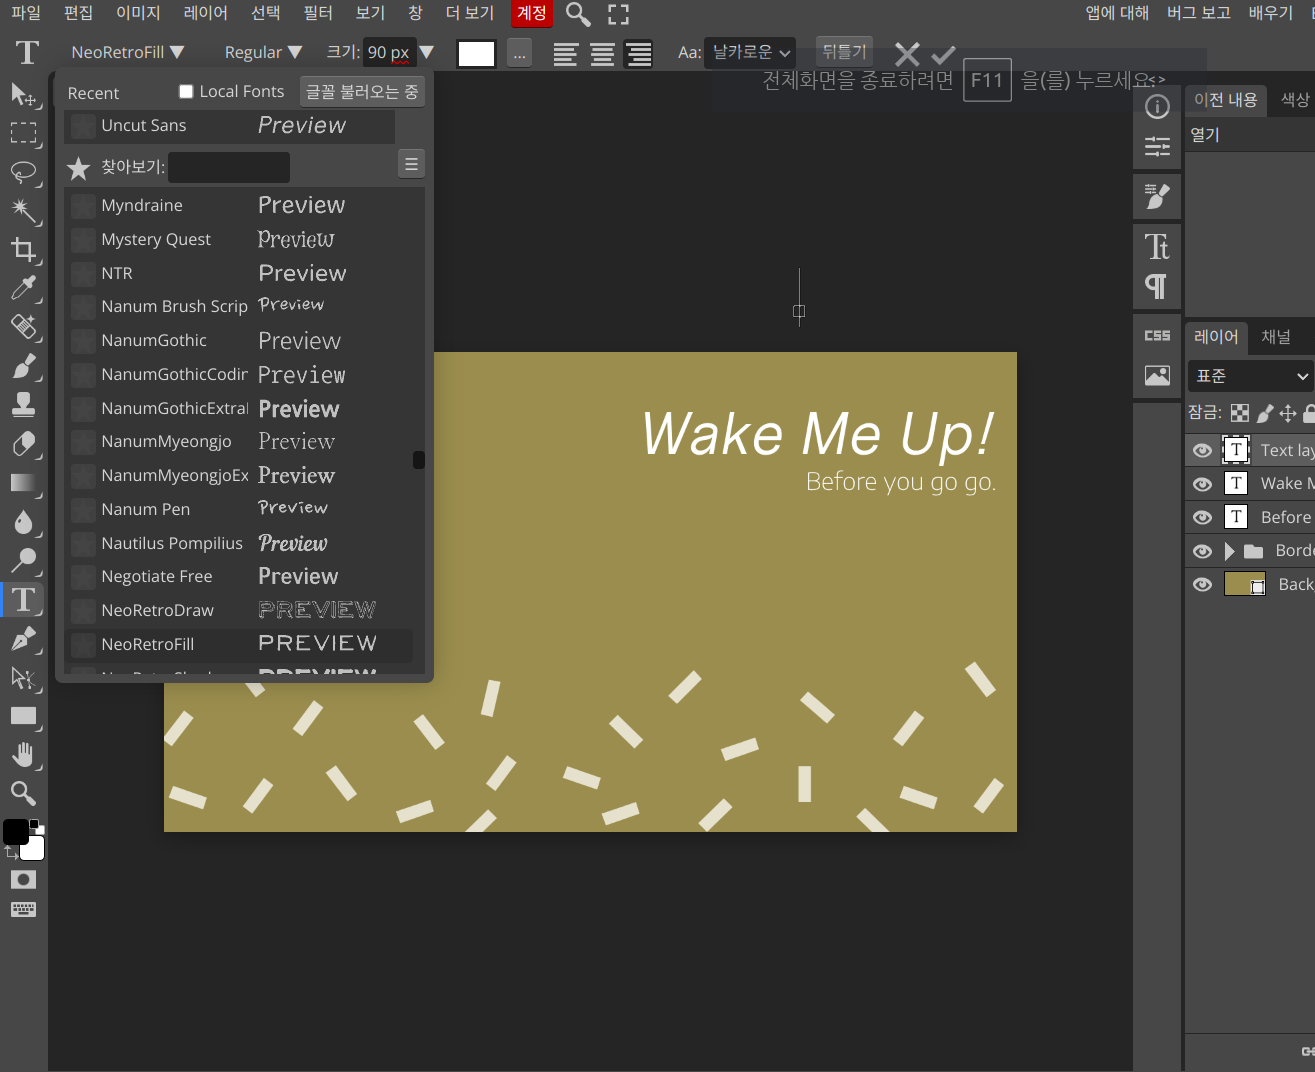Select the Dodge tool
Viewport: 1315px width, 1072px height.
23,560
